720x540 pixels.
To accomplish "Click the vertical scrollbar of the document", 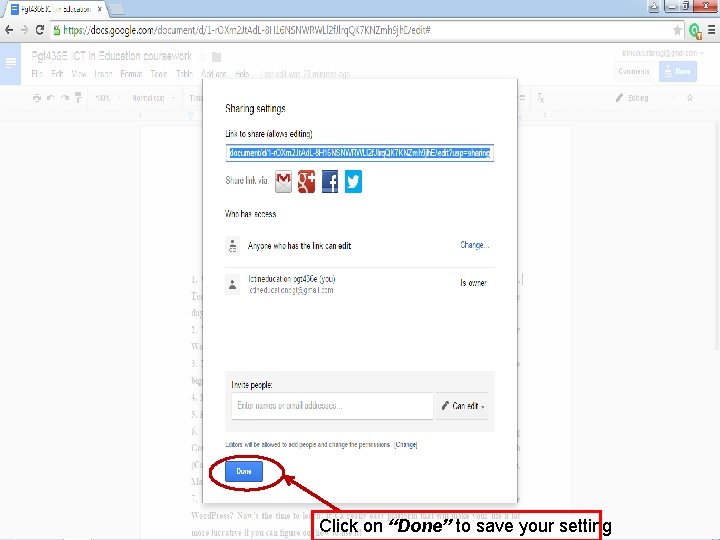I will (x=716, y=236).
